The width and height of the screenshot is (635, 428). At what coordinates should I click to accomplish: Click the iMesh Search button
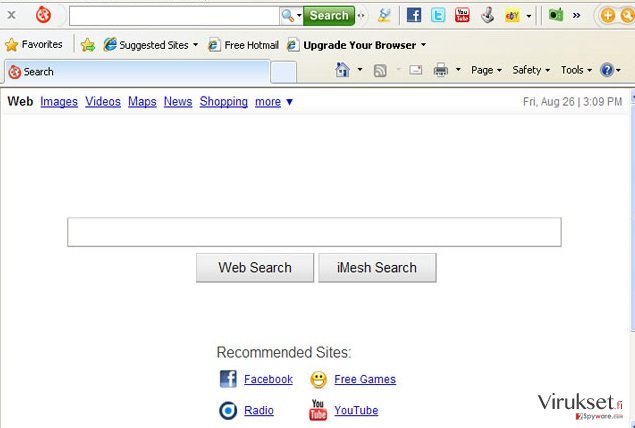point(377,268)
